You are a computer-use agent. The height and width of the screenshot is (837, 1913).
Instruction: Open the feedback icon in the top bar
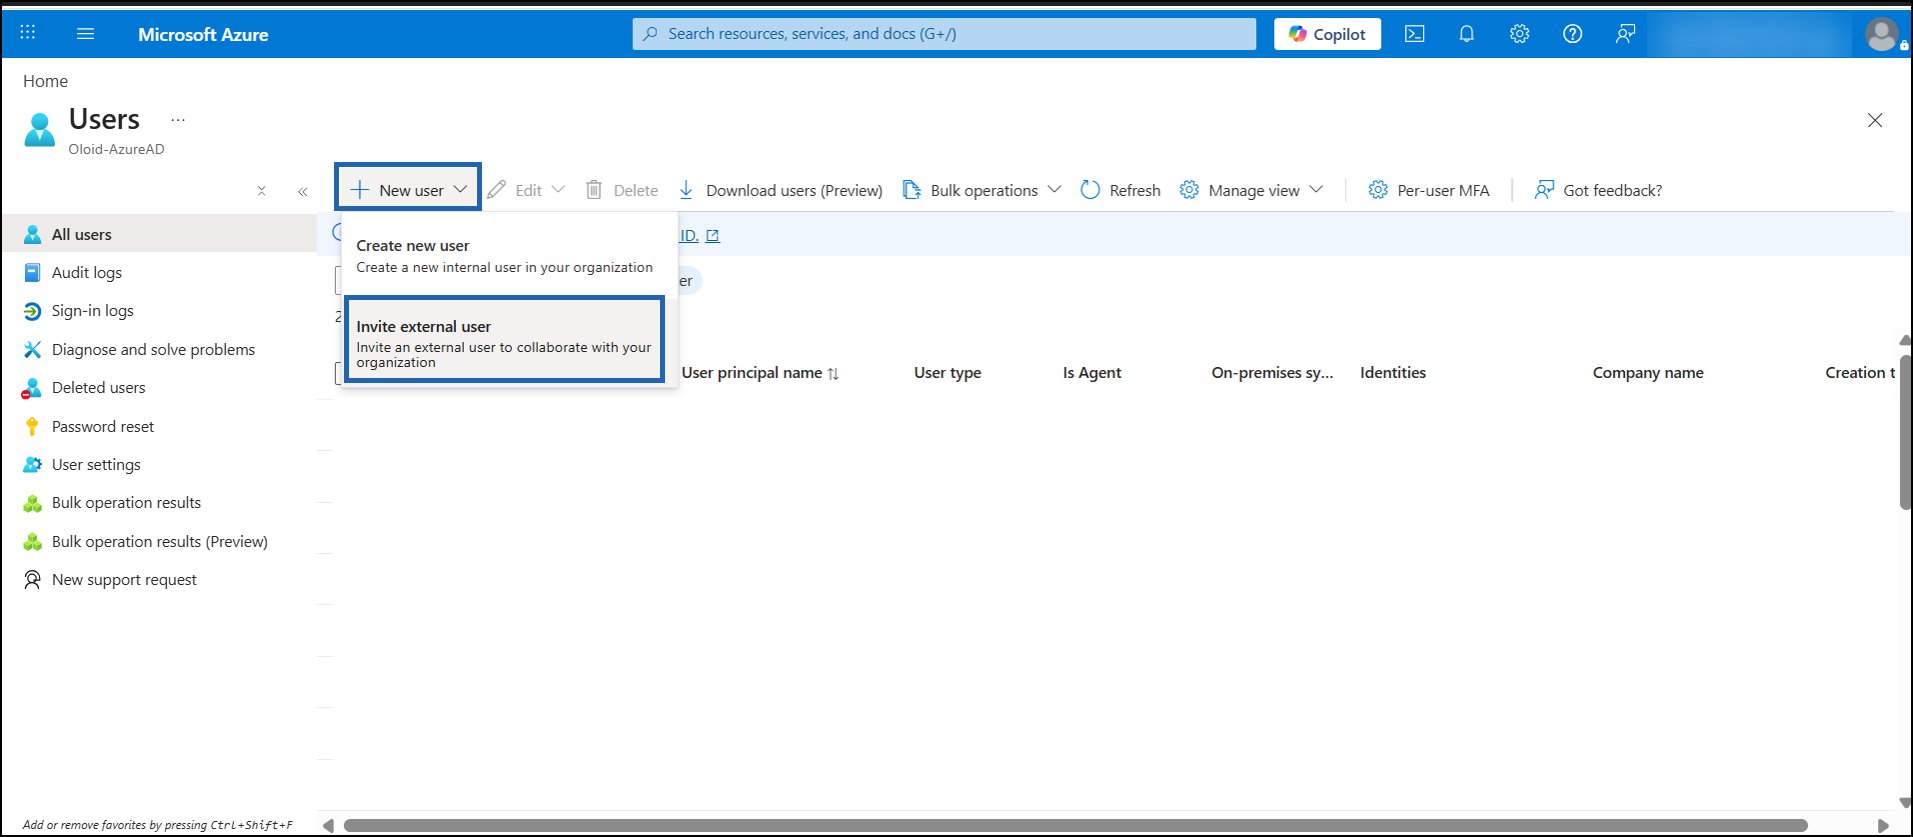click(1625, 34)
